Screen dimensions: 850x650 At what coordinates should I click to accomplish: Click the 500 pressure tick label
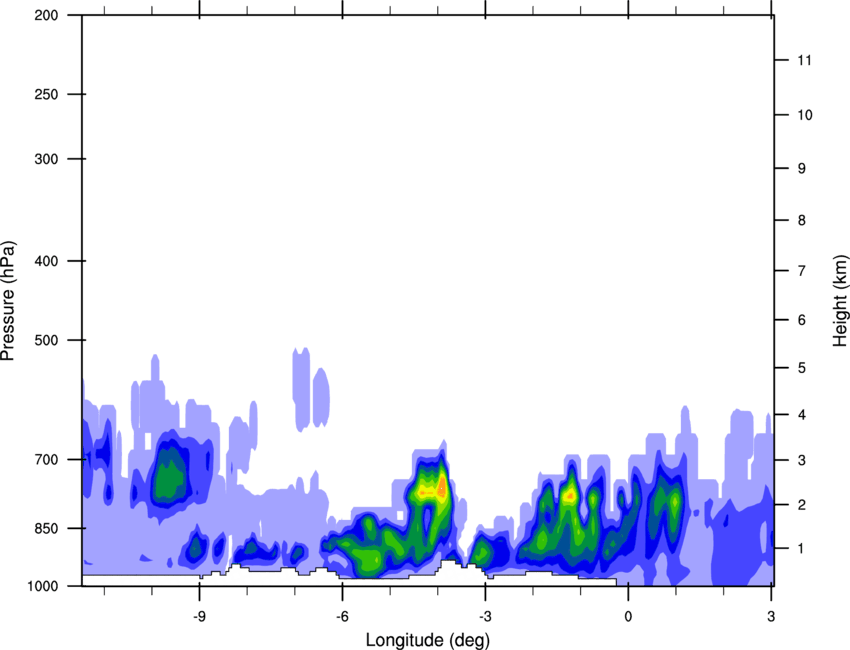click(x=47, y=340)
